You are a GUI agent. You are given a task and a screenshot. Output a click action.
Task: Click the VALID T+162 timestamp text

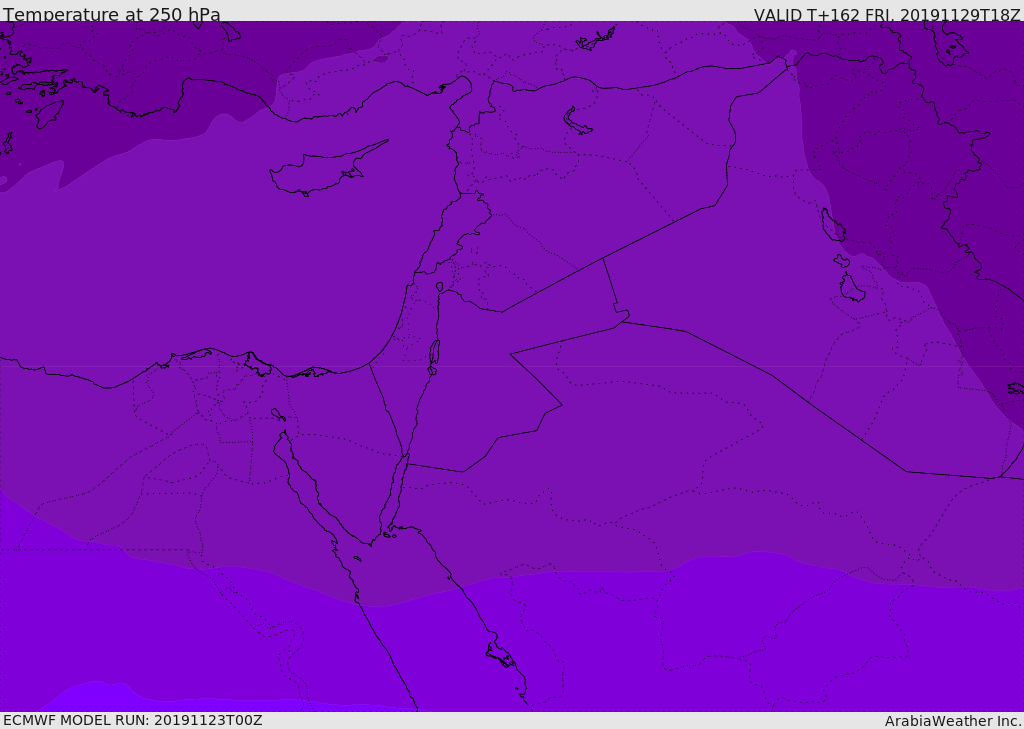886,15
